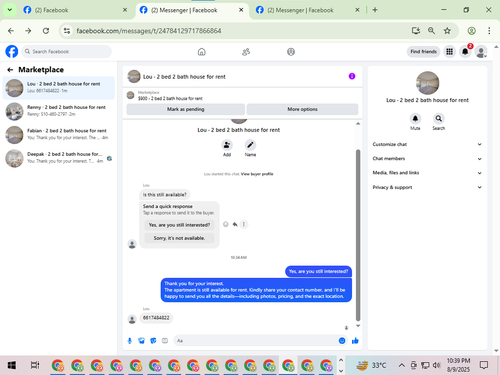Open the clock showing 10:39 PM
This screenshot has height=375, width=500.
(x=458, y=365)
